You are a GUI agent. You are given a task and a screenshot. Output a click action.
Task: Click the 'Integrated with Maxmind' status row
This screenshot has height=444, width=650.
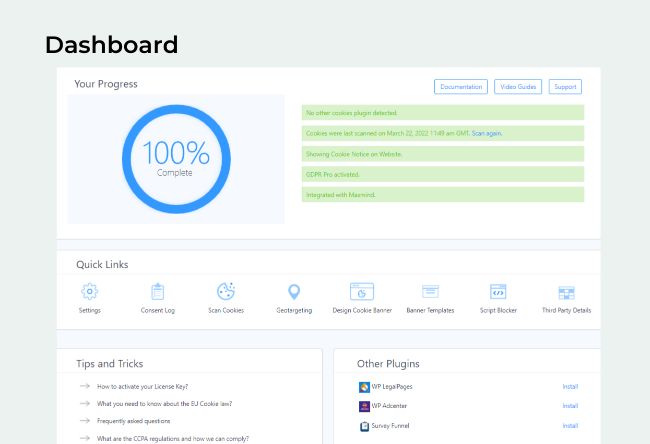(x=443, y=195)
